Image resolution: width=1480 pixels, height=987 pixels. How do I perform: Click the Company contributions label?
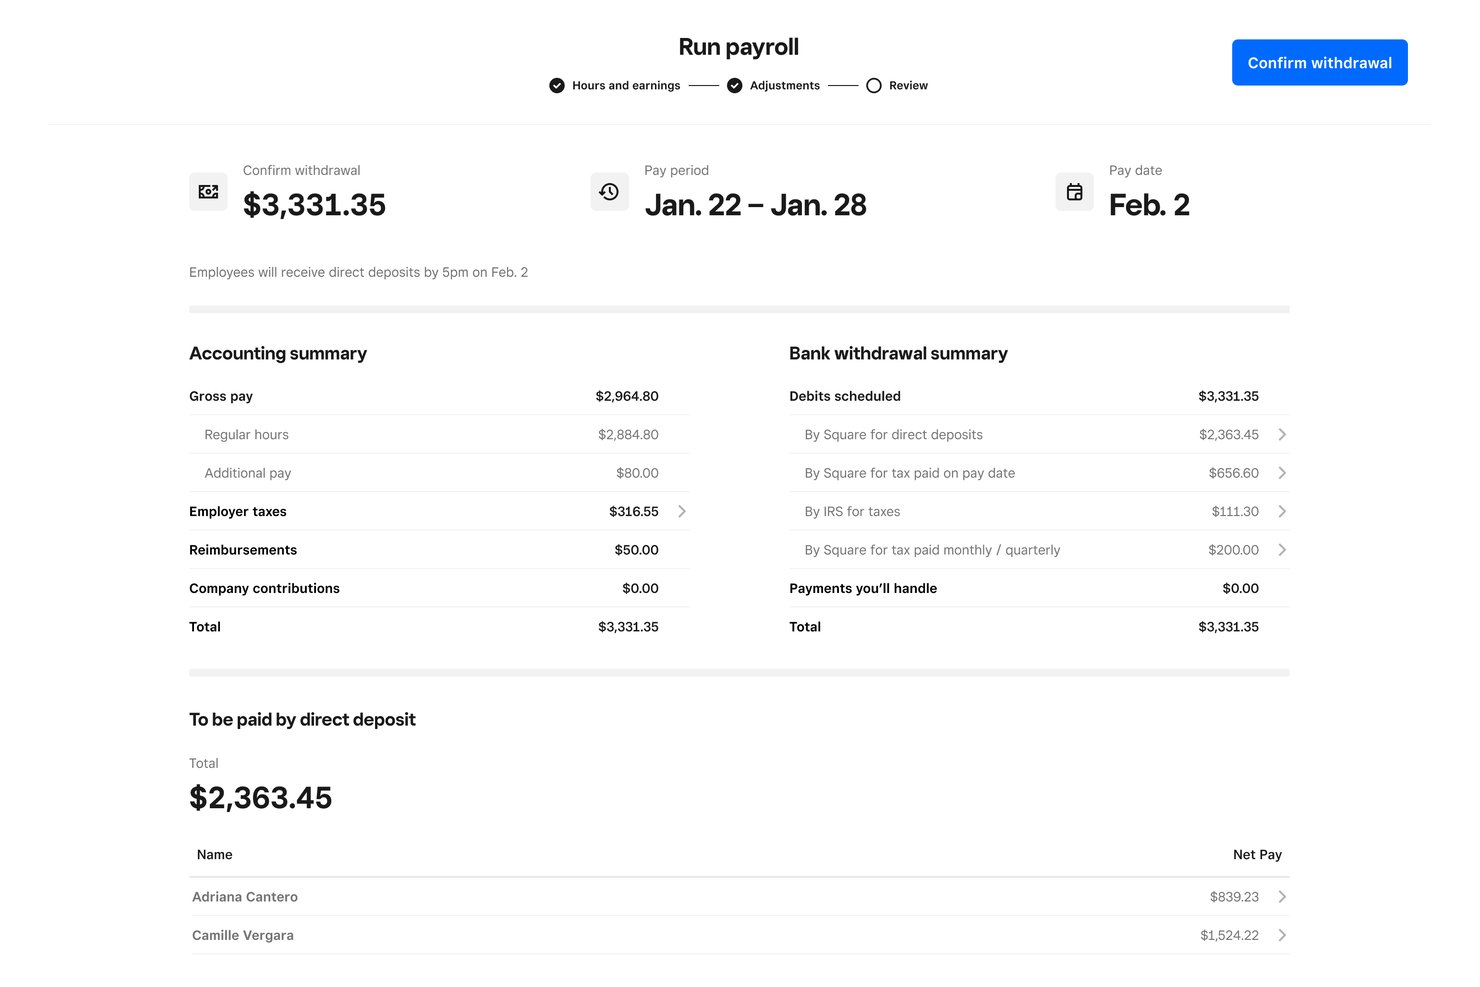point(264,588)
